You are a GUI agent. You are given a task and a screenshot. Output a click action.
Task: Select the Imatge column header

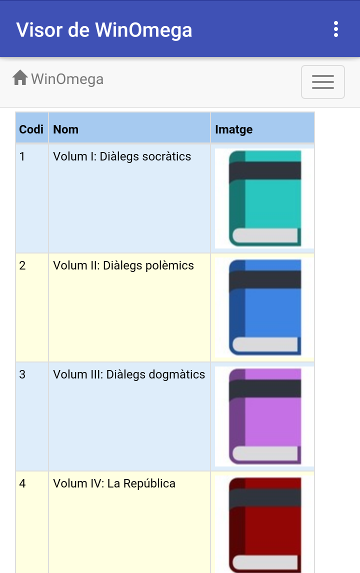262,129
